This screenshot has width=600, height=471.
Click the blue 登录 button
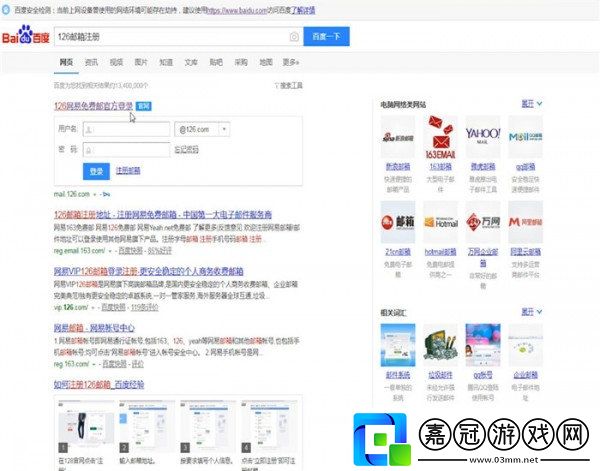pyautogui.click(x=96, y=171)
